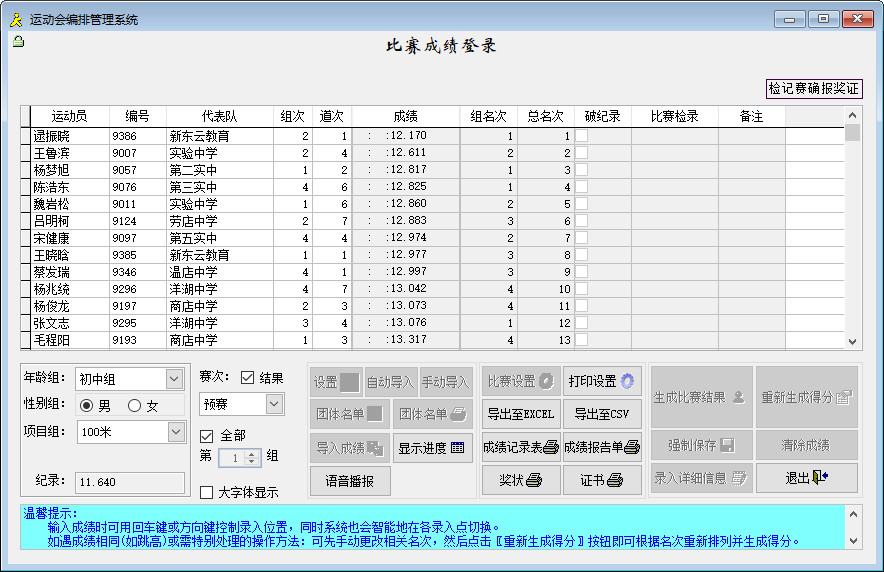Screen dimensions: 884x572
Task: Click the 奖状 award printing button
Action: 520,480
